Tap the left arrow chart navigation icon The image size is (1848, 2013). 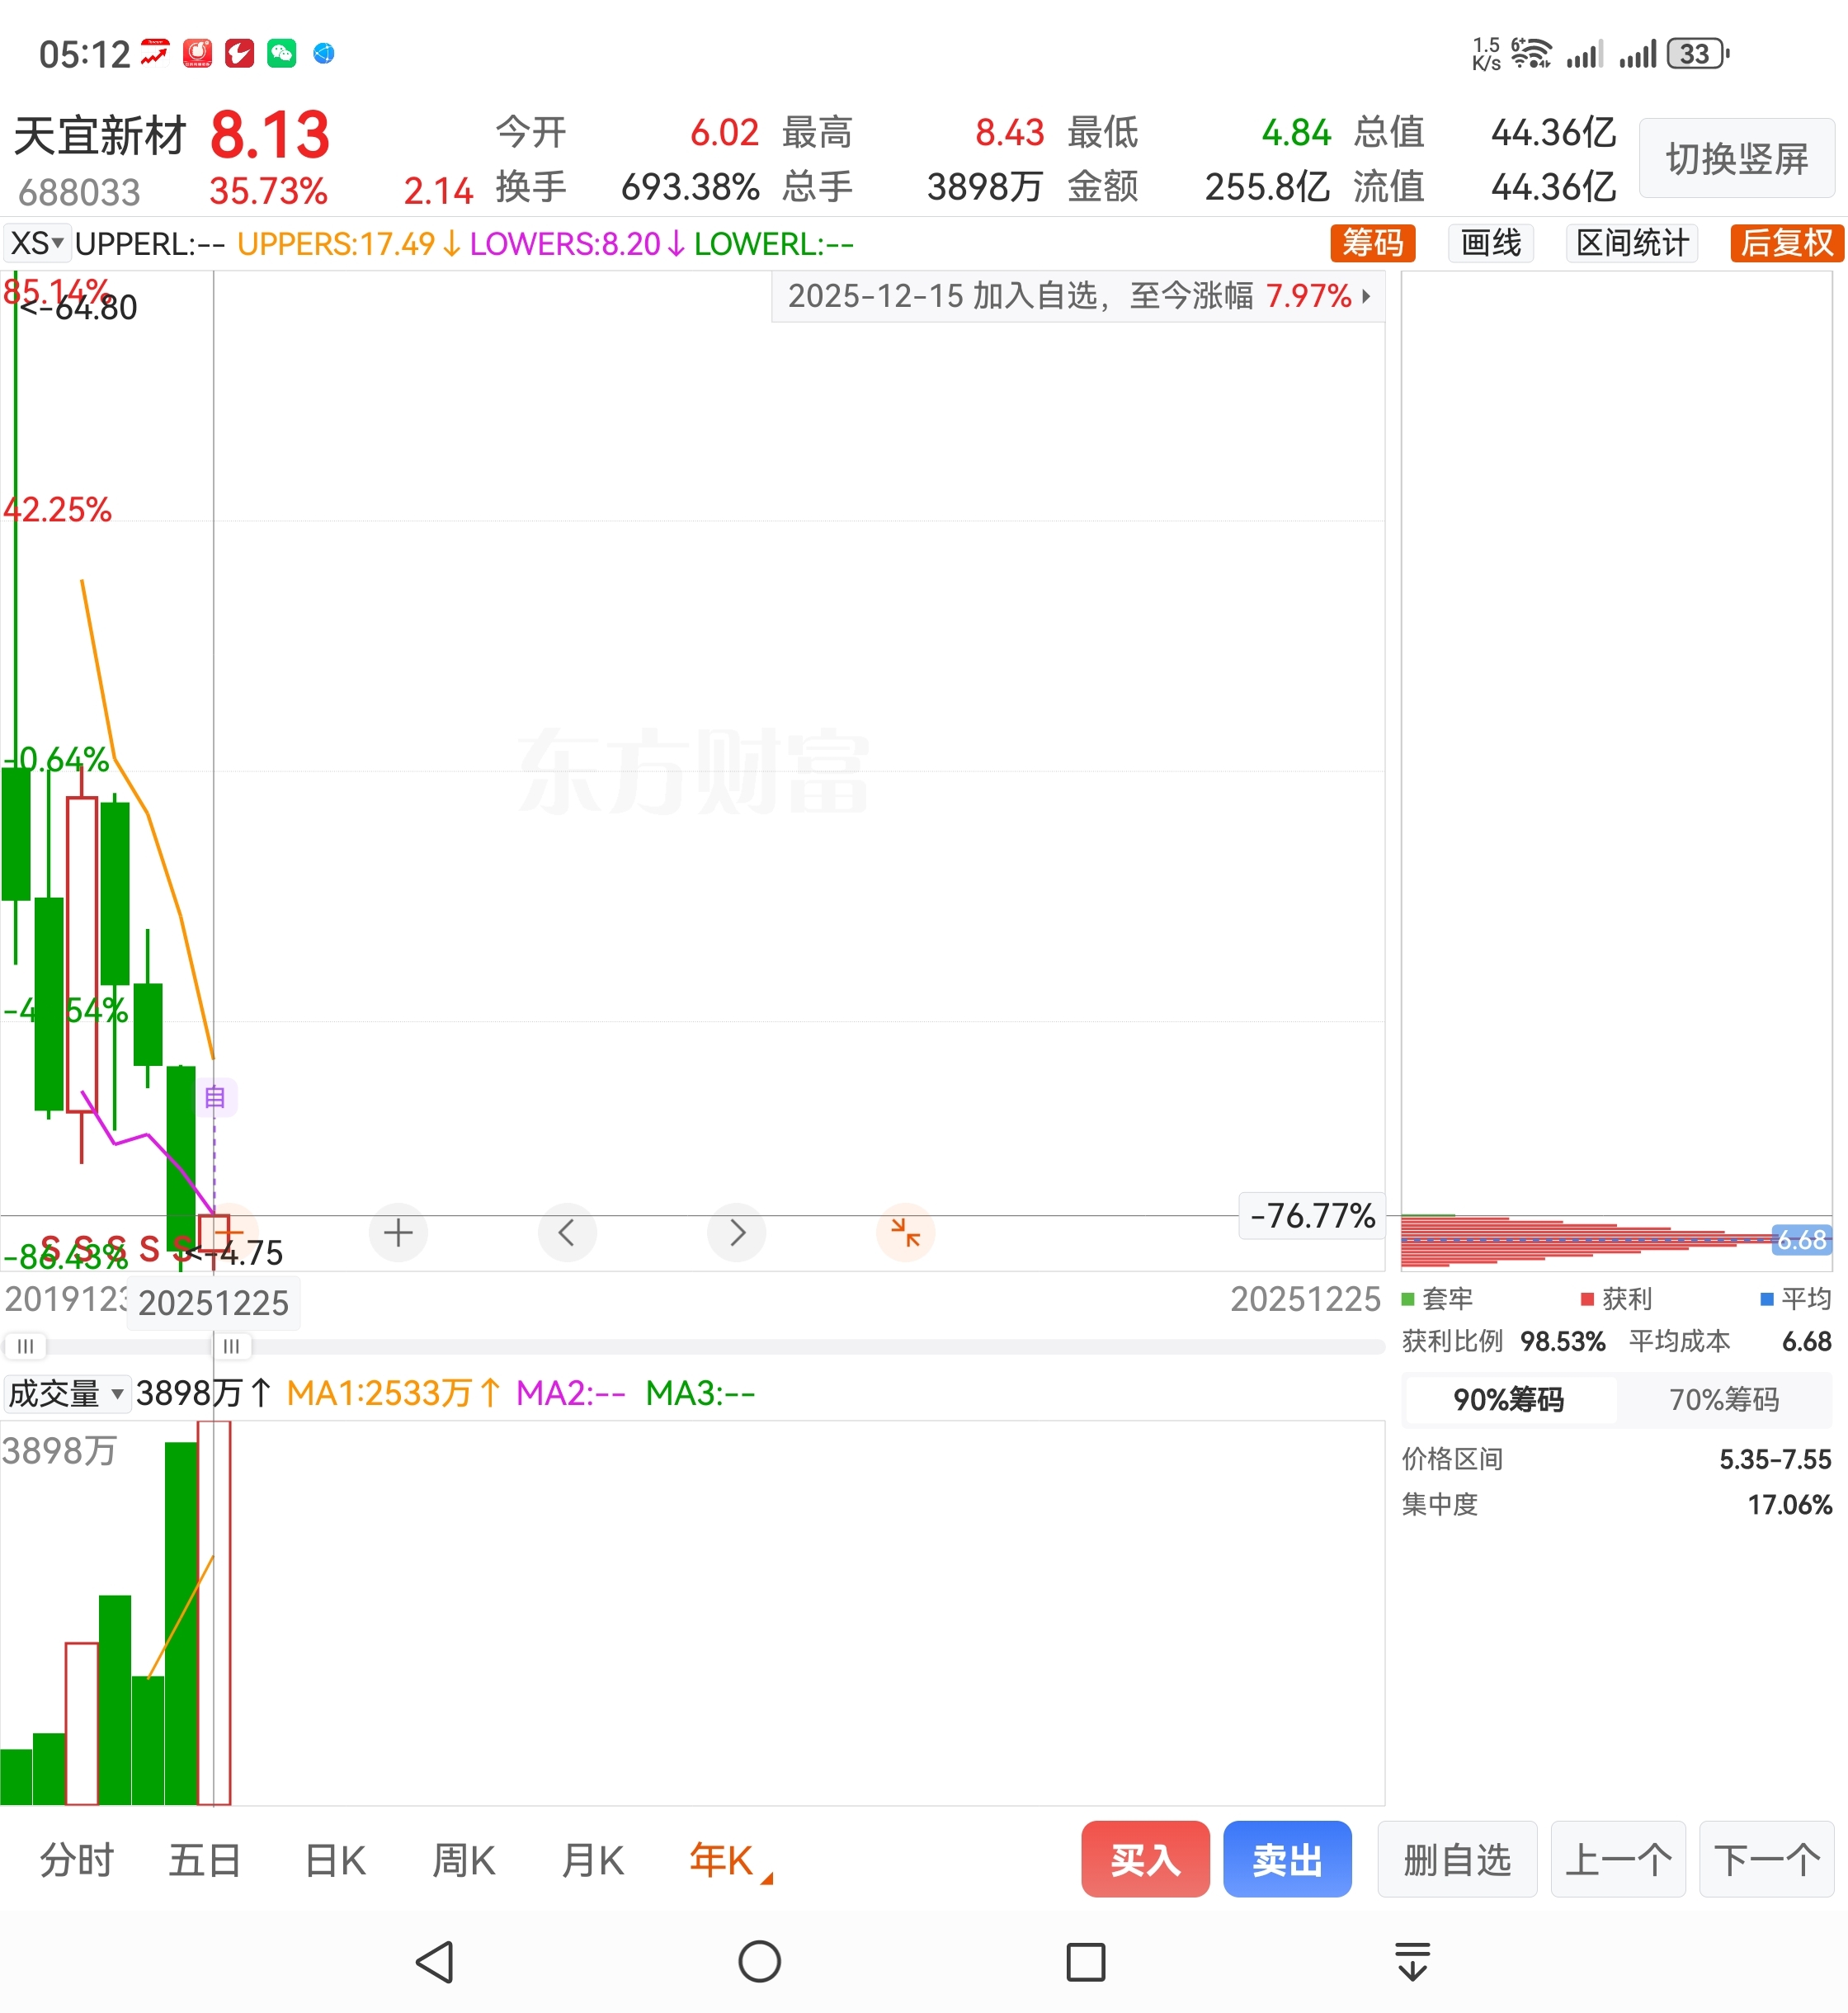(567, 1232)
